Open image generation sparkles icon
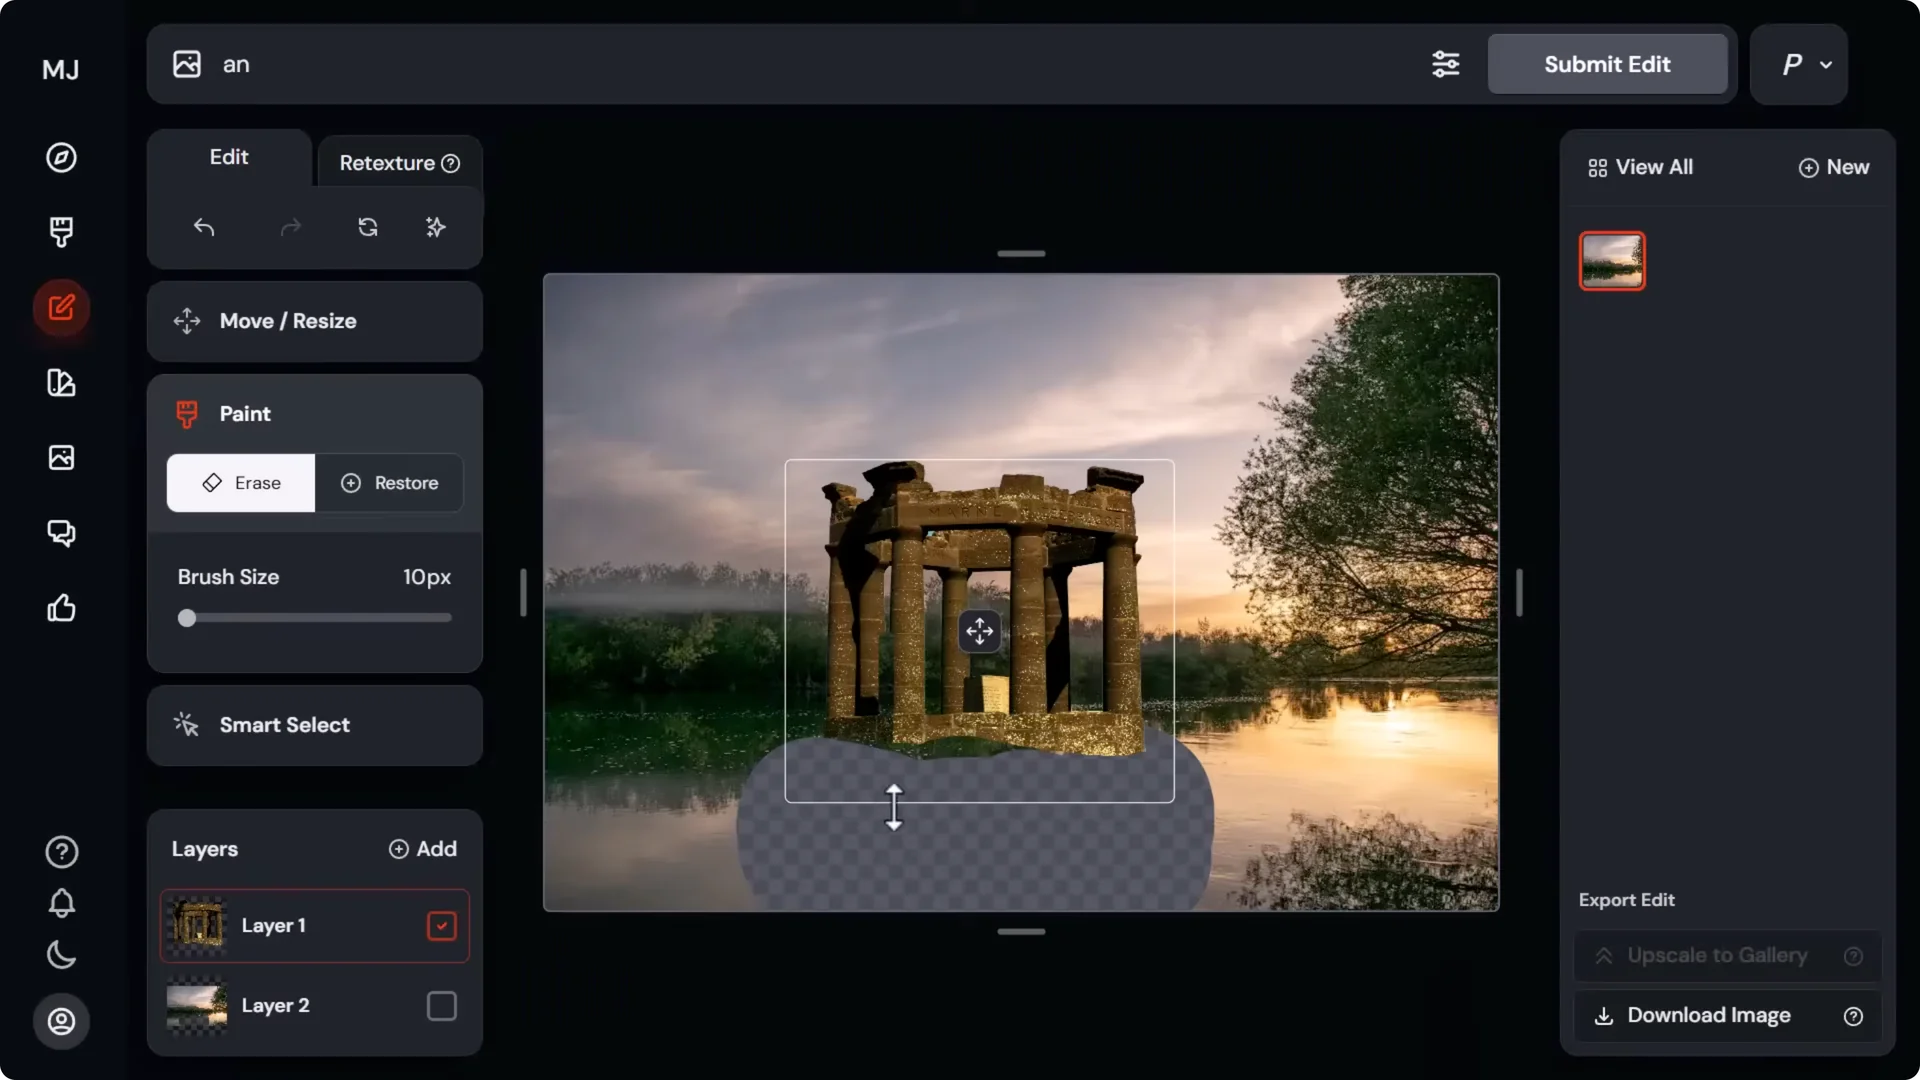Screen dimensions: 1920x1080 (435, 227)
